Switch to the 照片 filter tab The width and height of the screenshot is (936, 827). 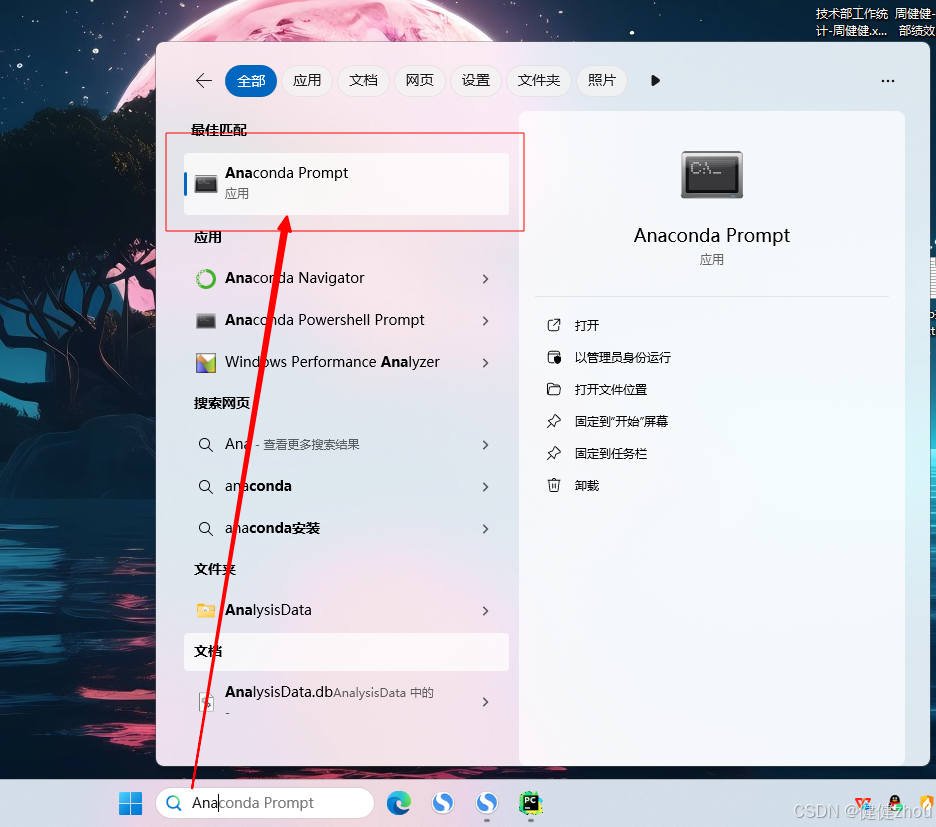(x=601, y=81)
